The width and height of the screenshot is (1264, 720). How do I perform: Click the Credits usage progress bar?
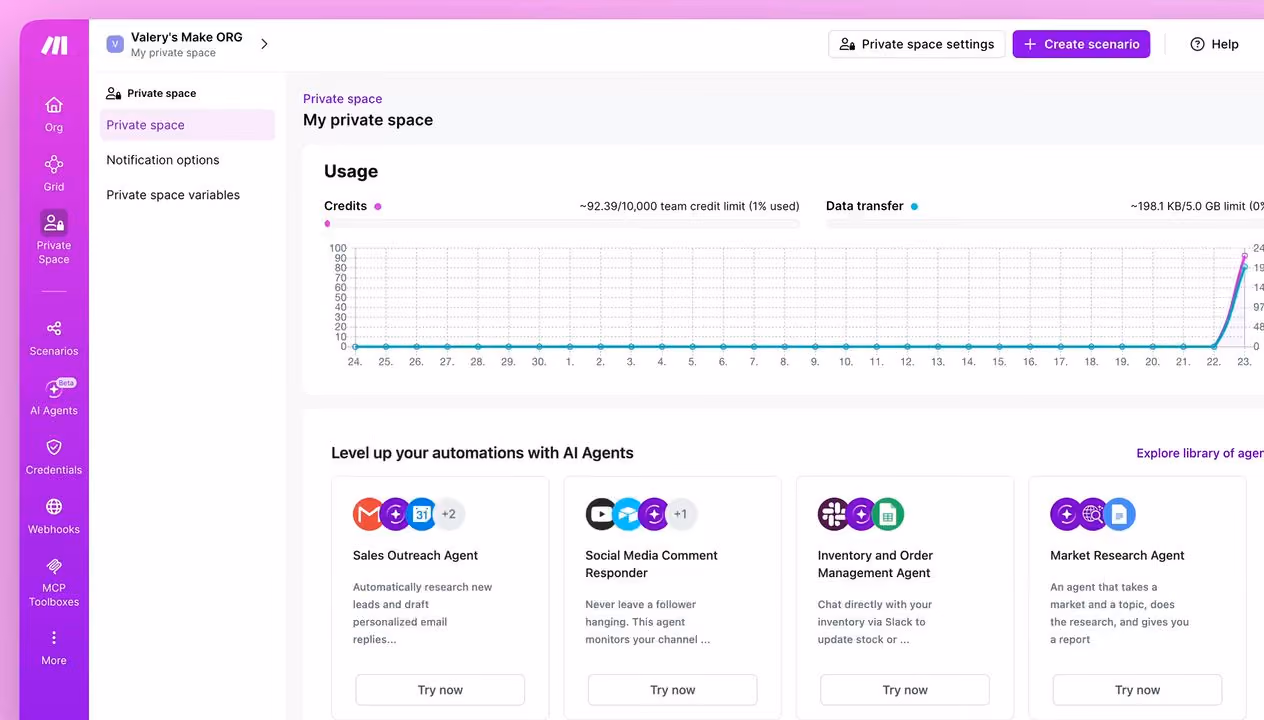(x=562, y=224)
